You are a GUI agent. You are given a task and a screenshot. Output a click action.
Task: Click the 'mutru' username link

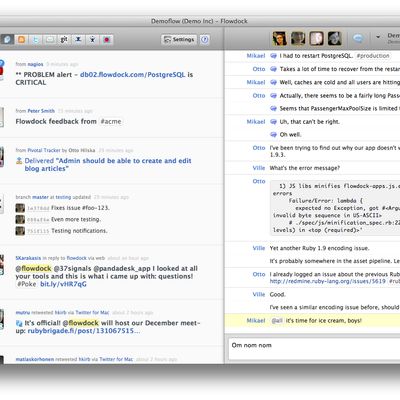tap(23, 313)
